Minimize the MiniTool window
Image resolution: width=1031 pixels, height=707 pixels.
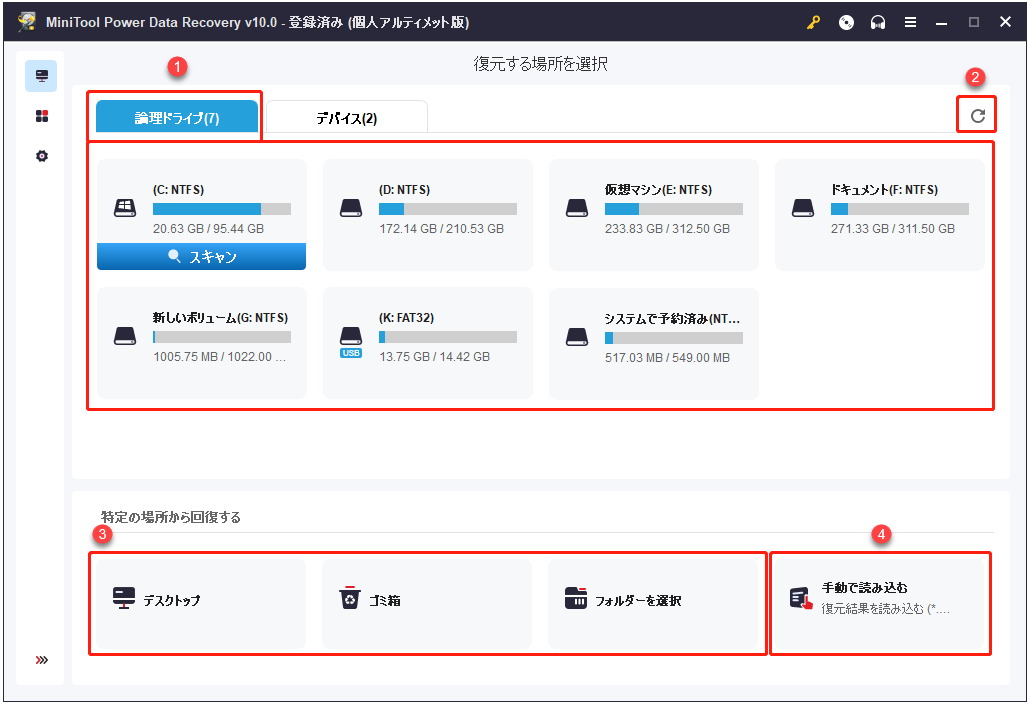coord(942,22)
